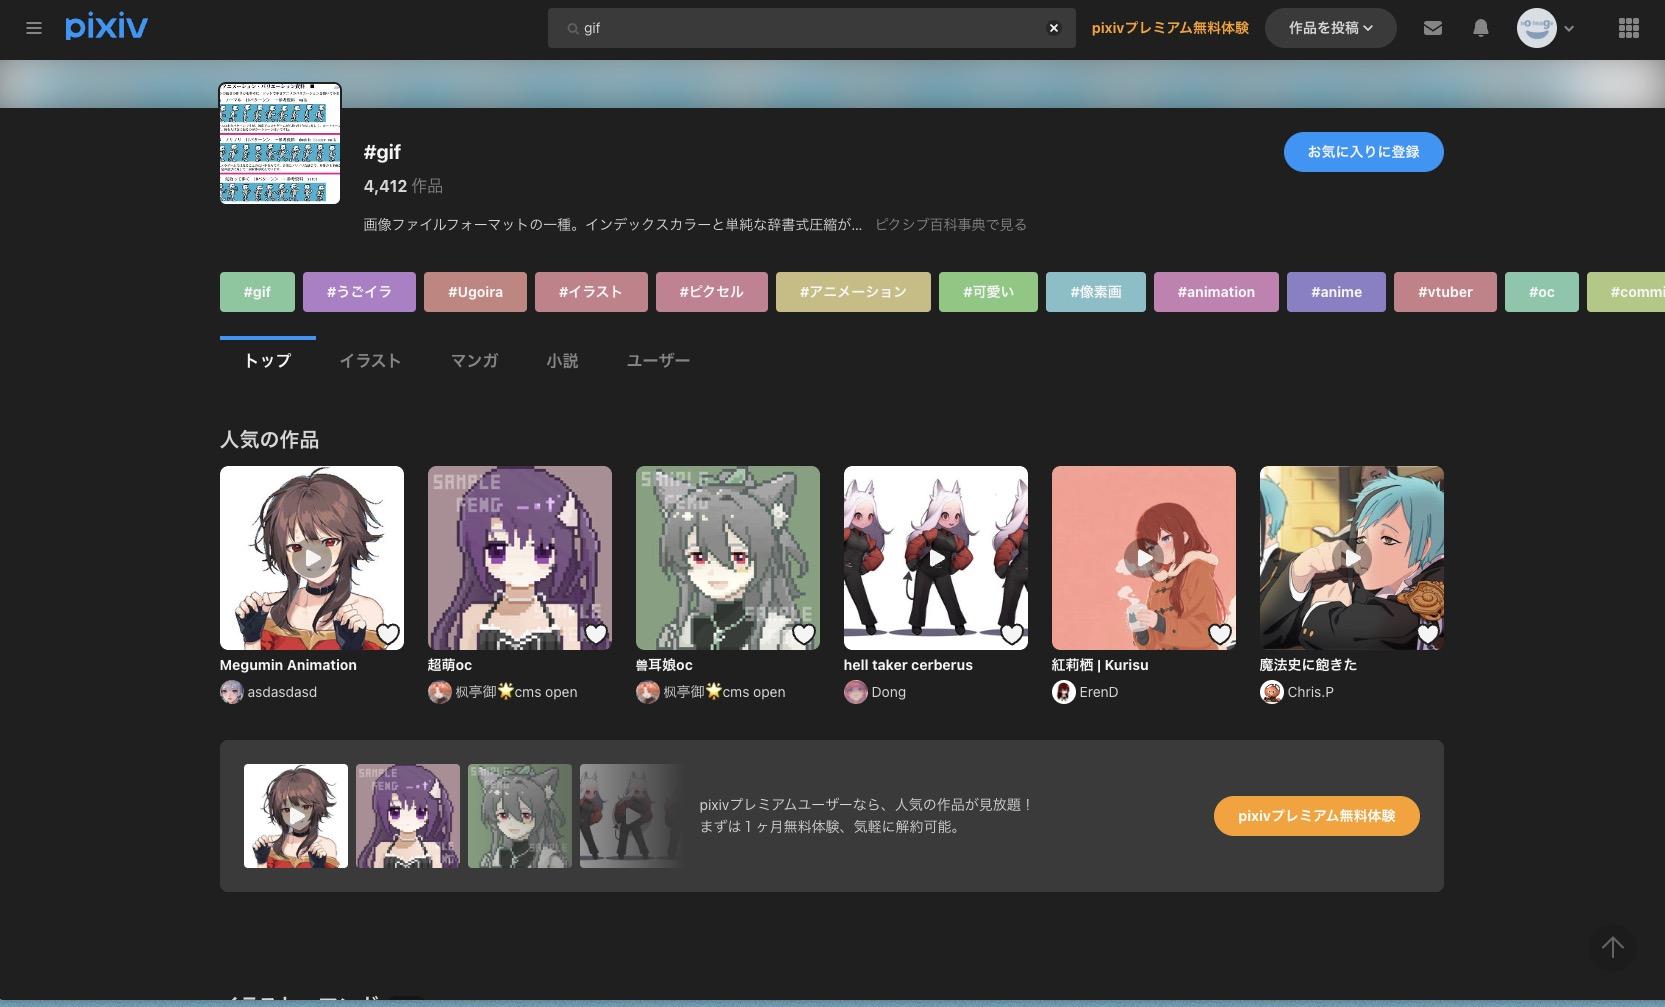The image size is (1665, 1007).
Task: Like the Megumin Animation artwork
Action: pos(388,634)
